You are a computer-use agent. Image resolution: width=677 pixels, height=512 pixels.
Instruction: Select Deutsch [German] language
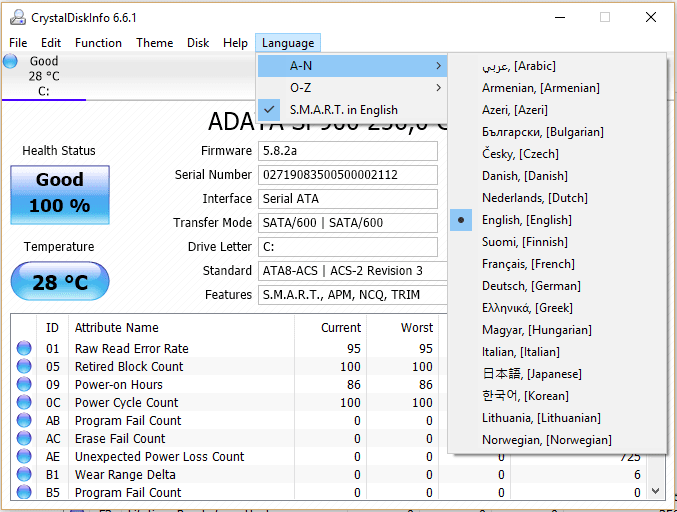(x=557, y=286)
